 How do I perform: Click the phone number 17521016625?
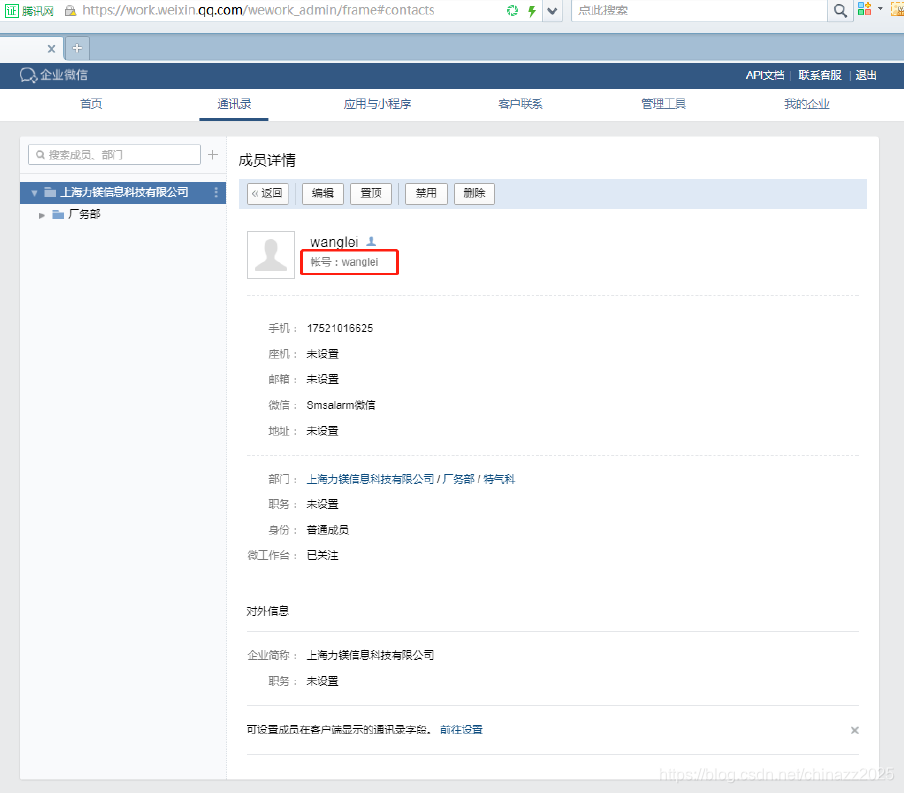coord(340,328)
